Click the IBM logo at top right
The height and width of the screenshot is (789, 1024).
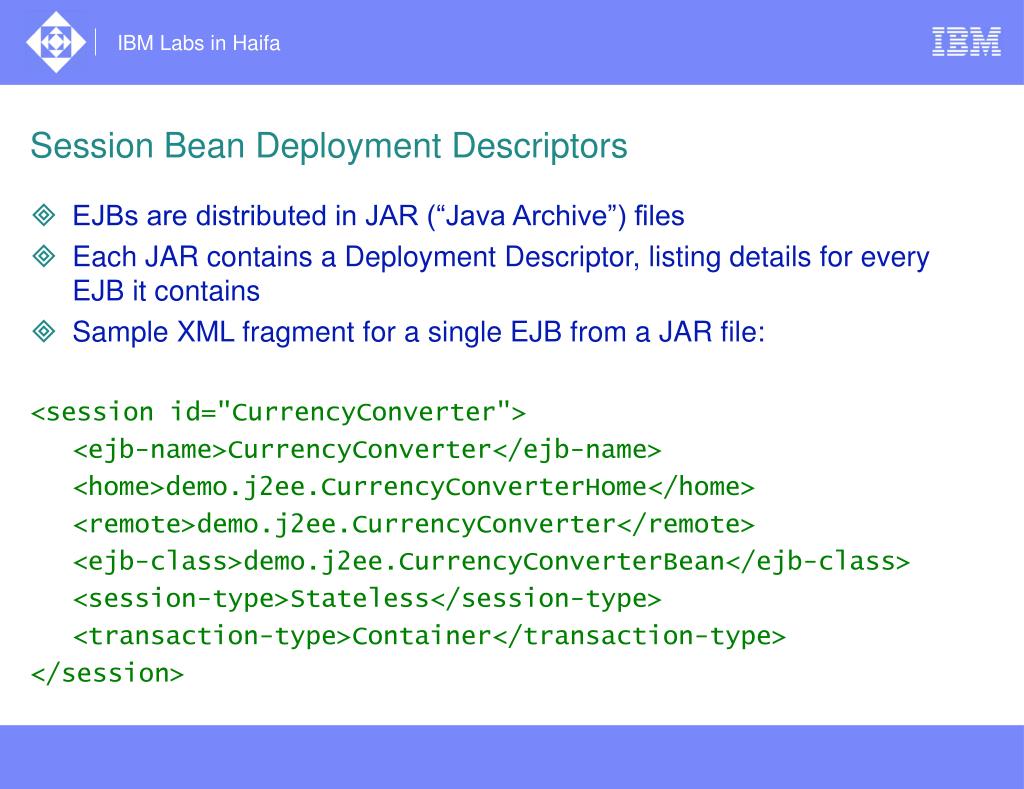[x=966, y=42]
